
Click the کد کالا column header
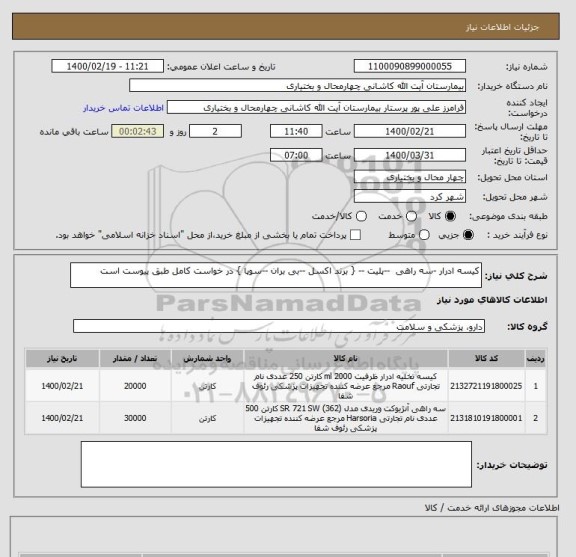pyautogui.click(x=486, y=359)
